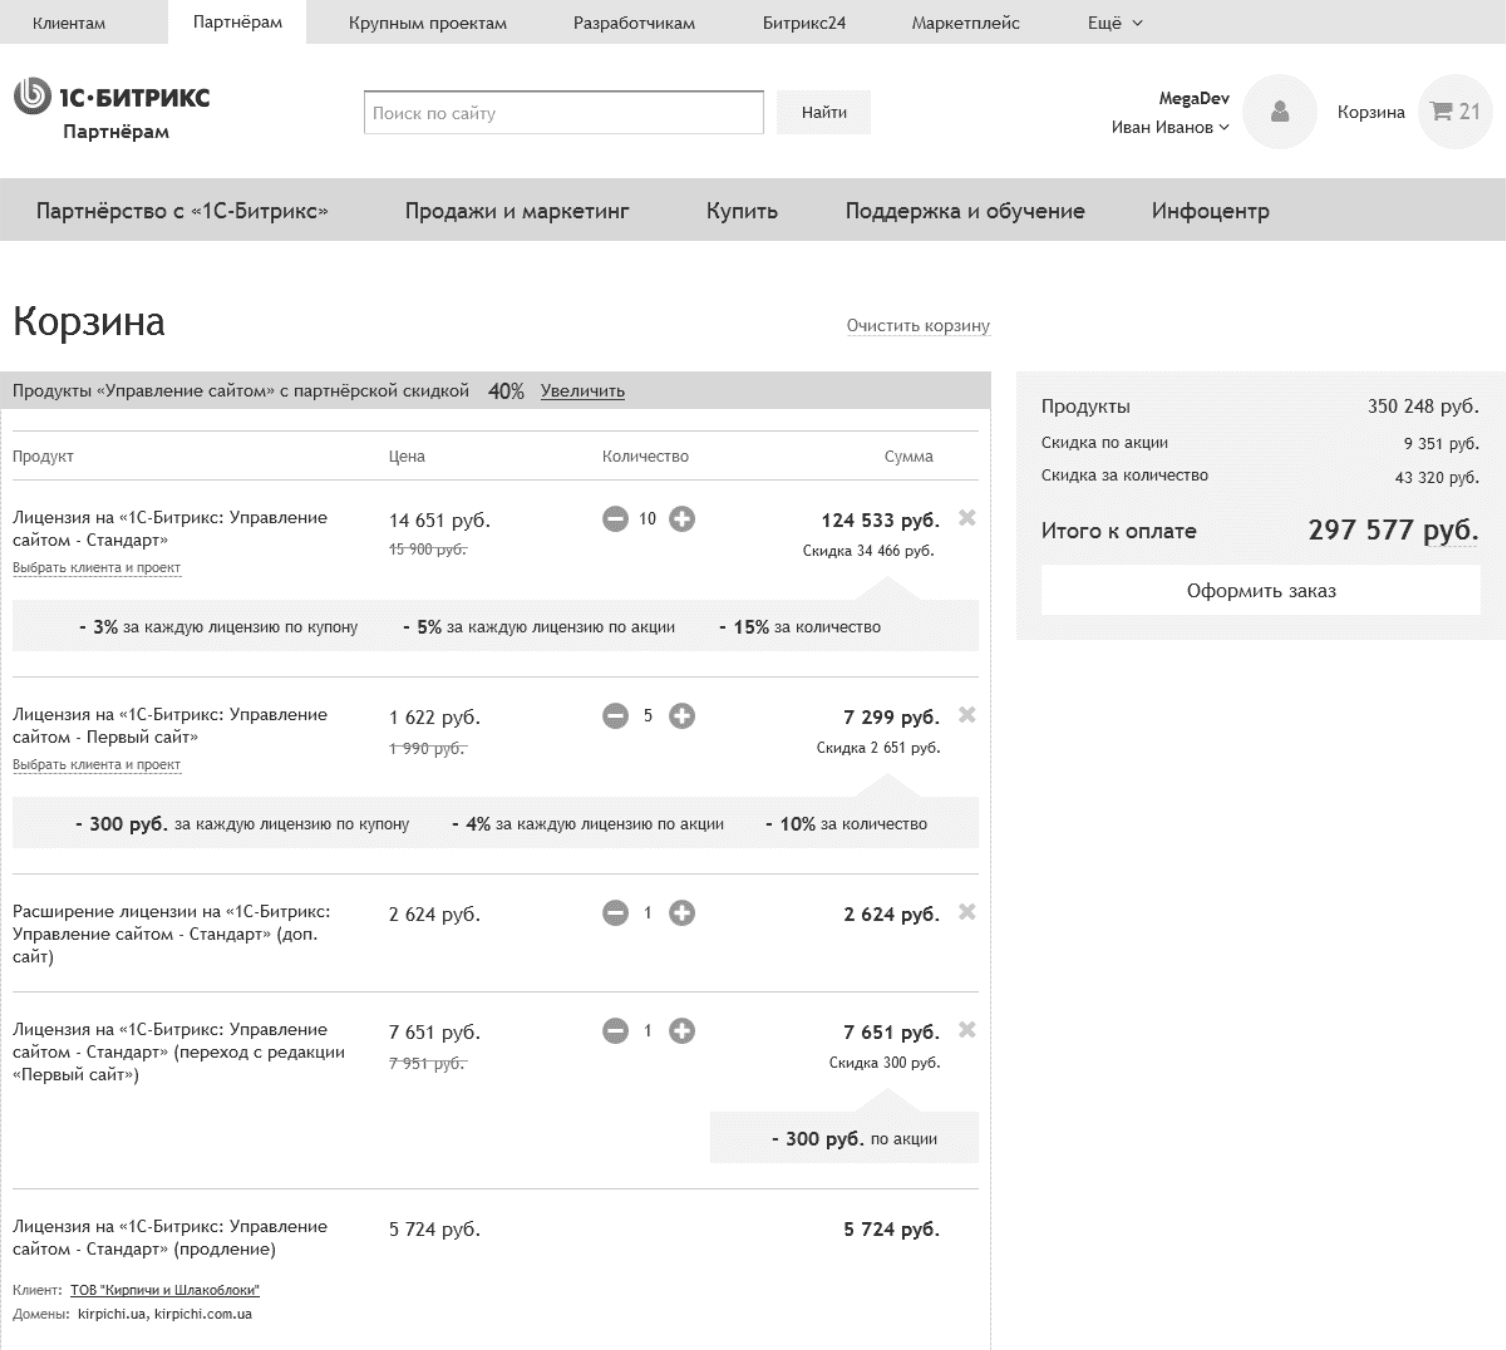The image size is (1506, 1350).
Task: Increase quantity of Расширение лицензии item
Action: 682,913
